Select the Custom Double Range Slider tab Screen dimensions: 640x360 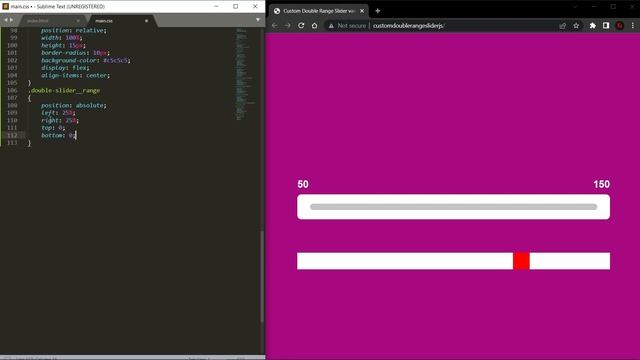(318, 11)
